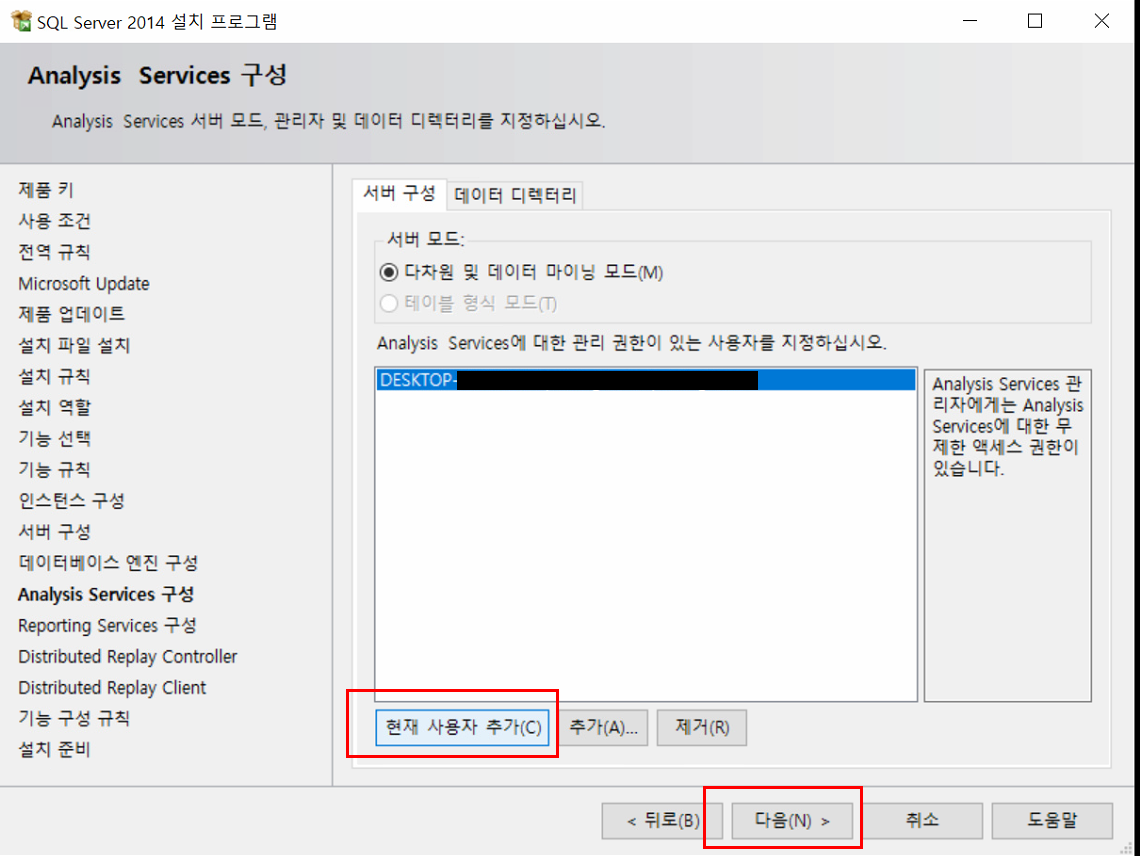Click the 제품 업데이트 step
This screenshot has width=1140, height=856.
71,314
